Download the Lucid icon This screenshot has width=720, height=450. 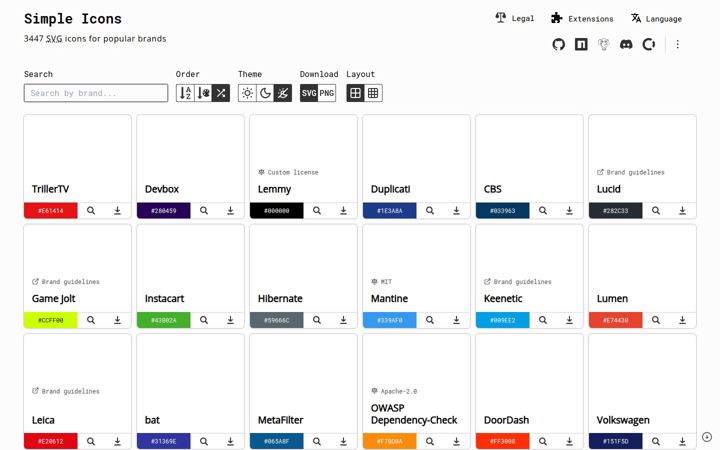(x=682, y=211)
